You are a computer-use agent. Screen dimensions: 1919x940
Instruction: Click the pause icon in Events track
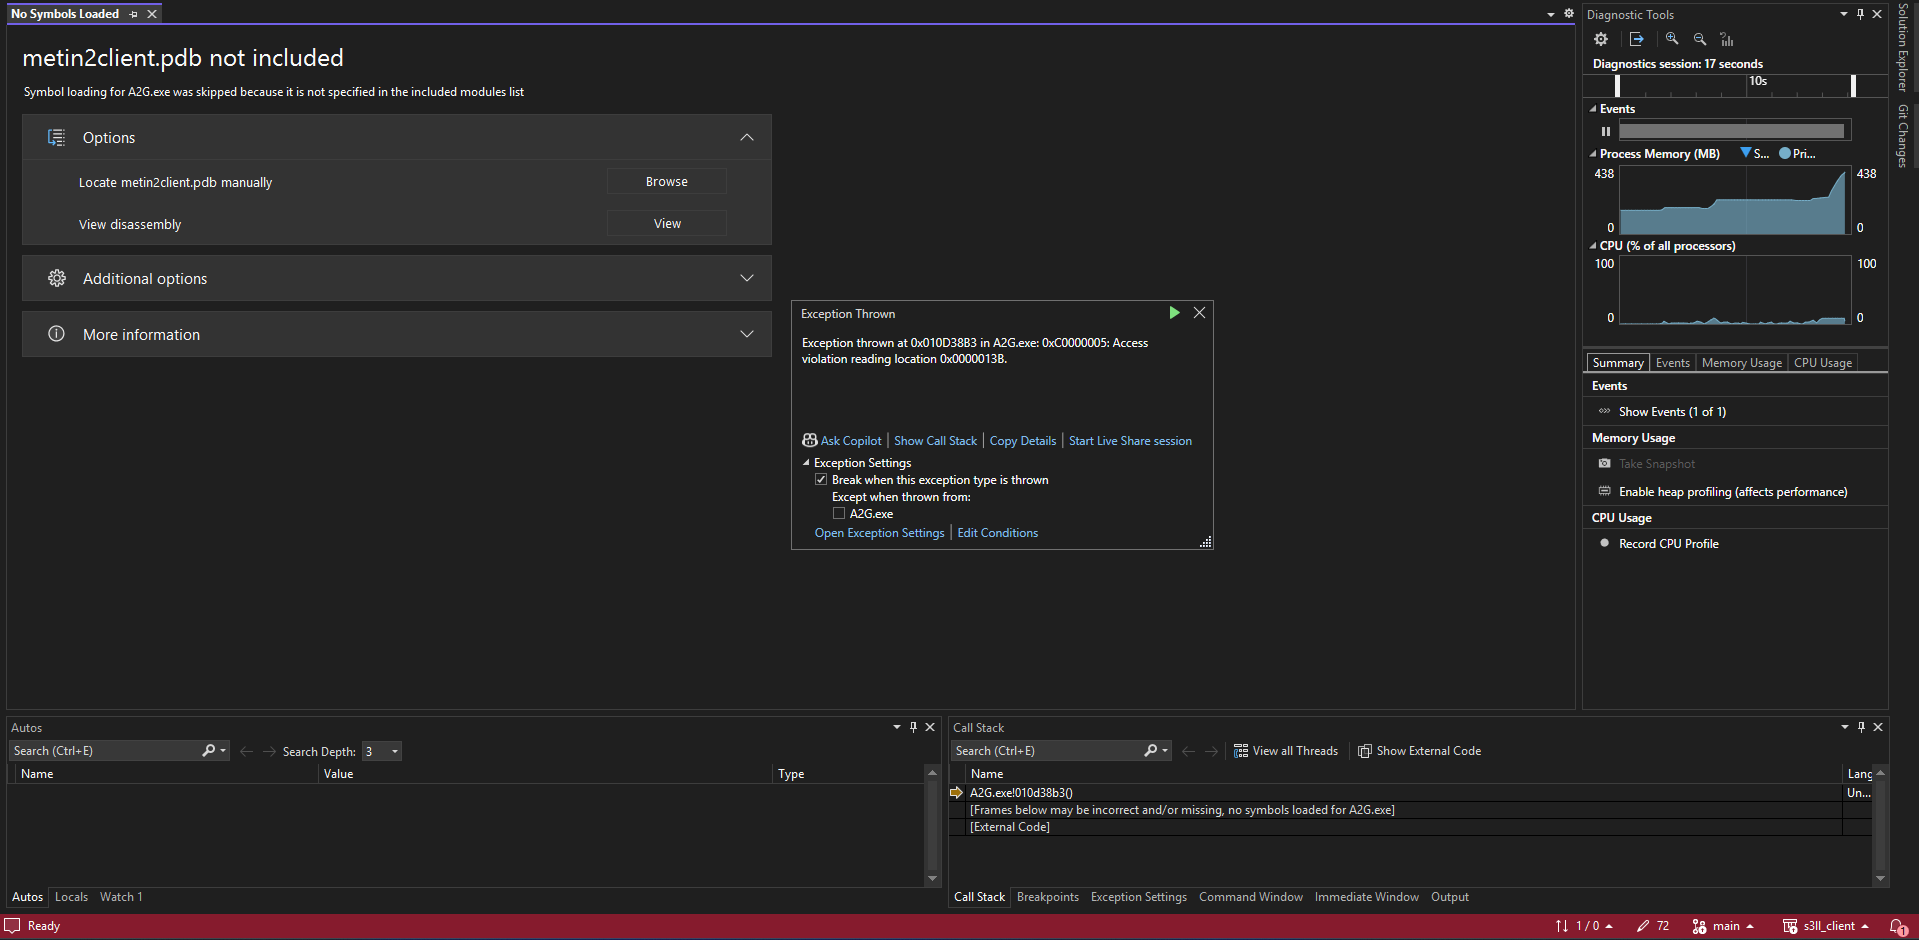click(1606, 131)
